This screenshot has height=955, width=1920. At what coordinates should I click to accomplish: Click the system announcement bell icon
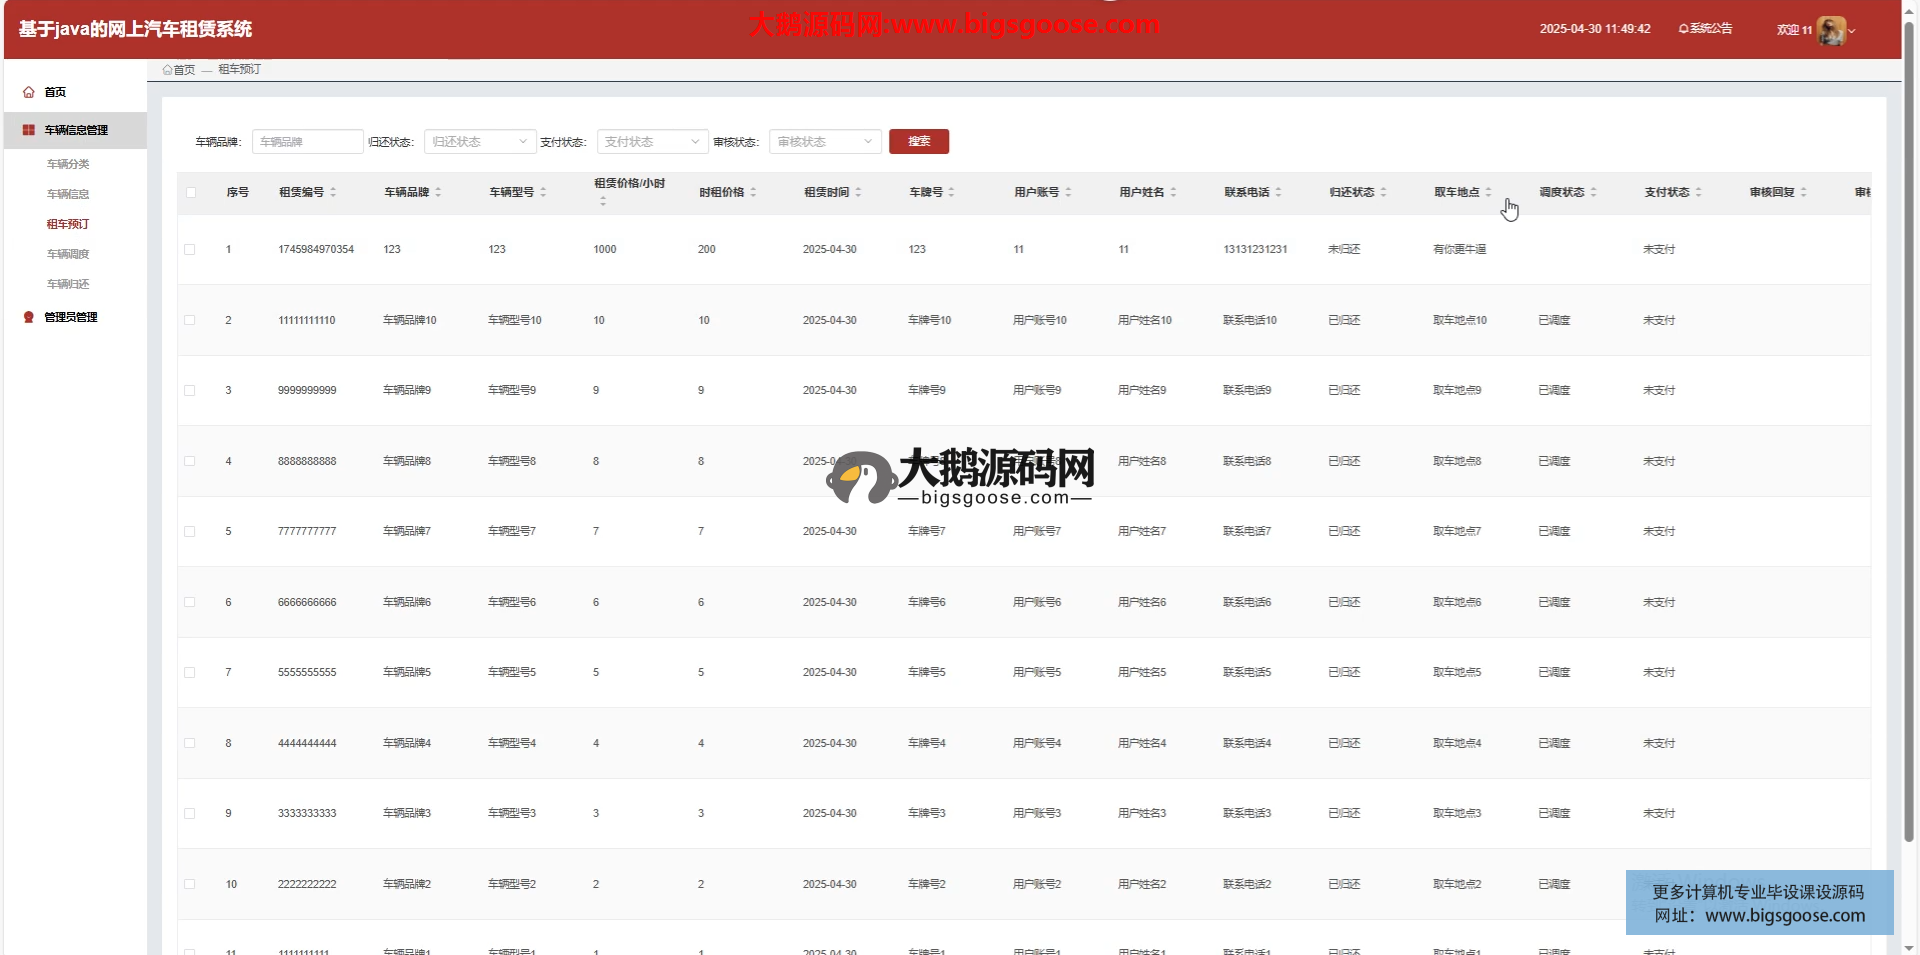[x=1683, y=29]
